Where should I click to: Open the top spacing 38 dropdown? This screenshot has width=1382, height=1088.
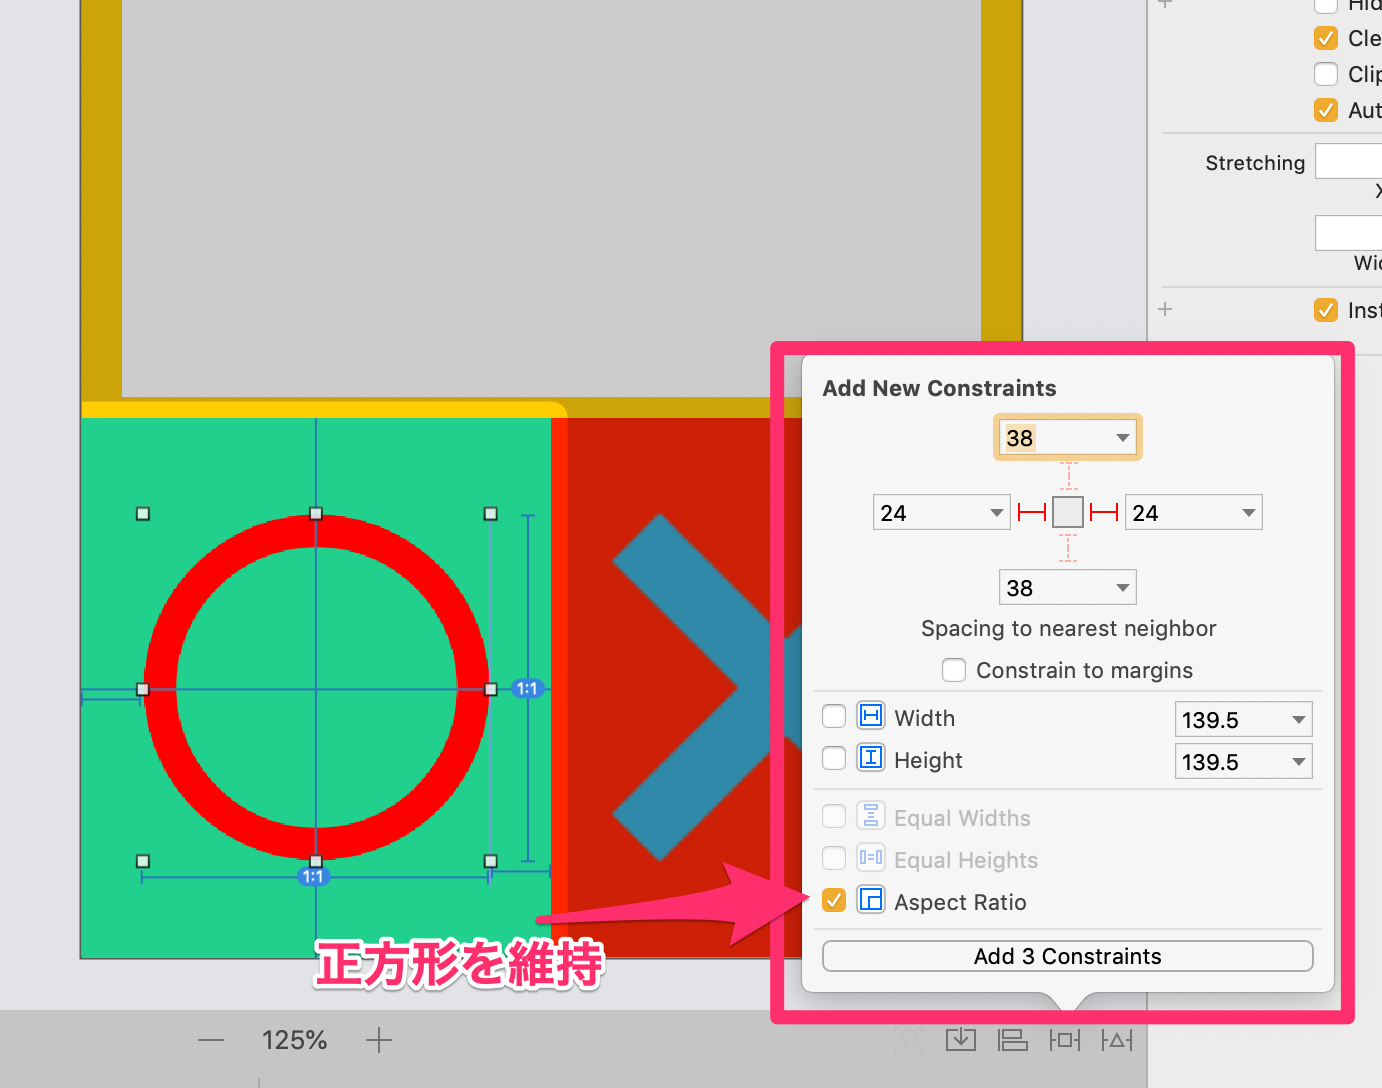[x=1123, y=437]
